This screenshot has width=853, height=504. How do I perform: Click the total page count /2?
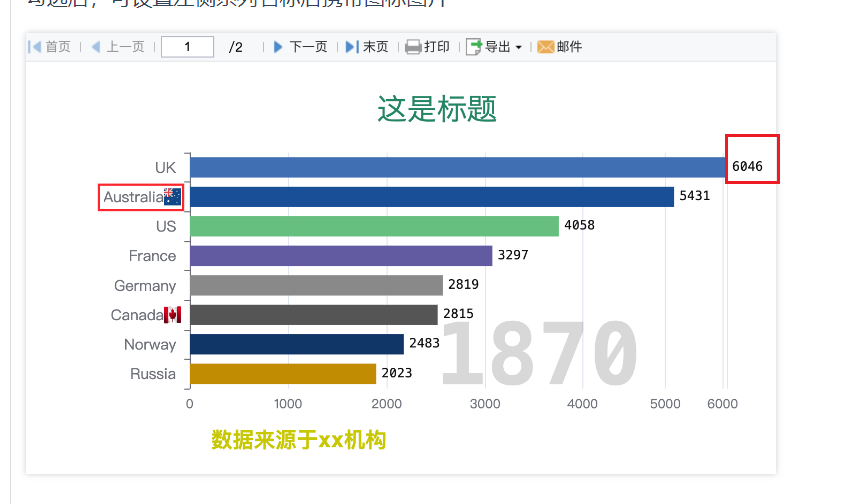point(236,47)
